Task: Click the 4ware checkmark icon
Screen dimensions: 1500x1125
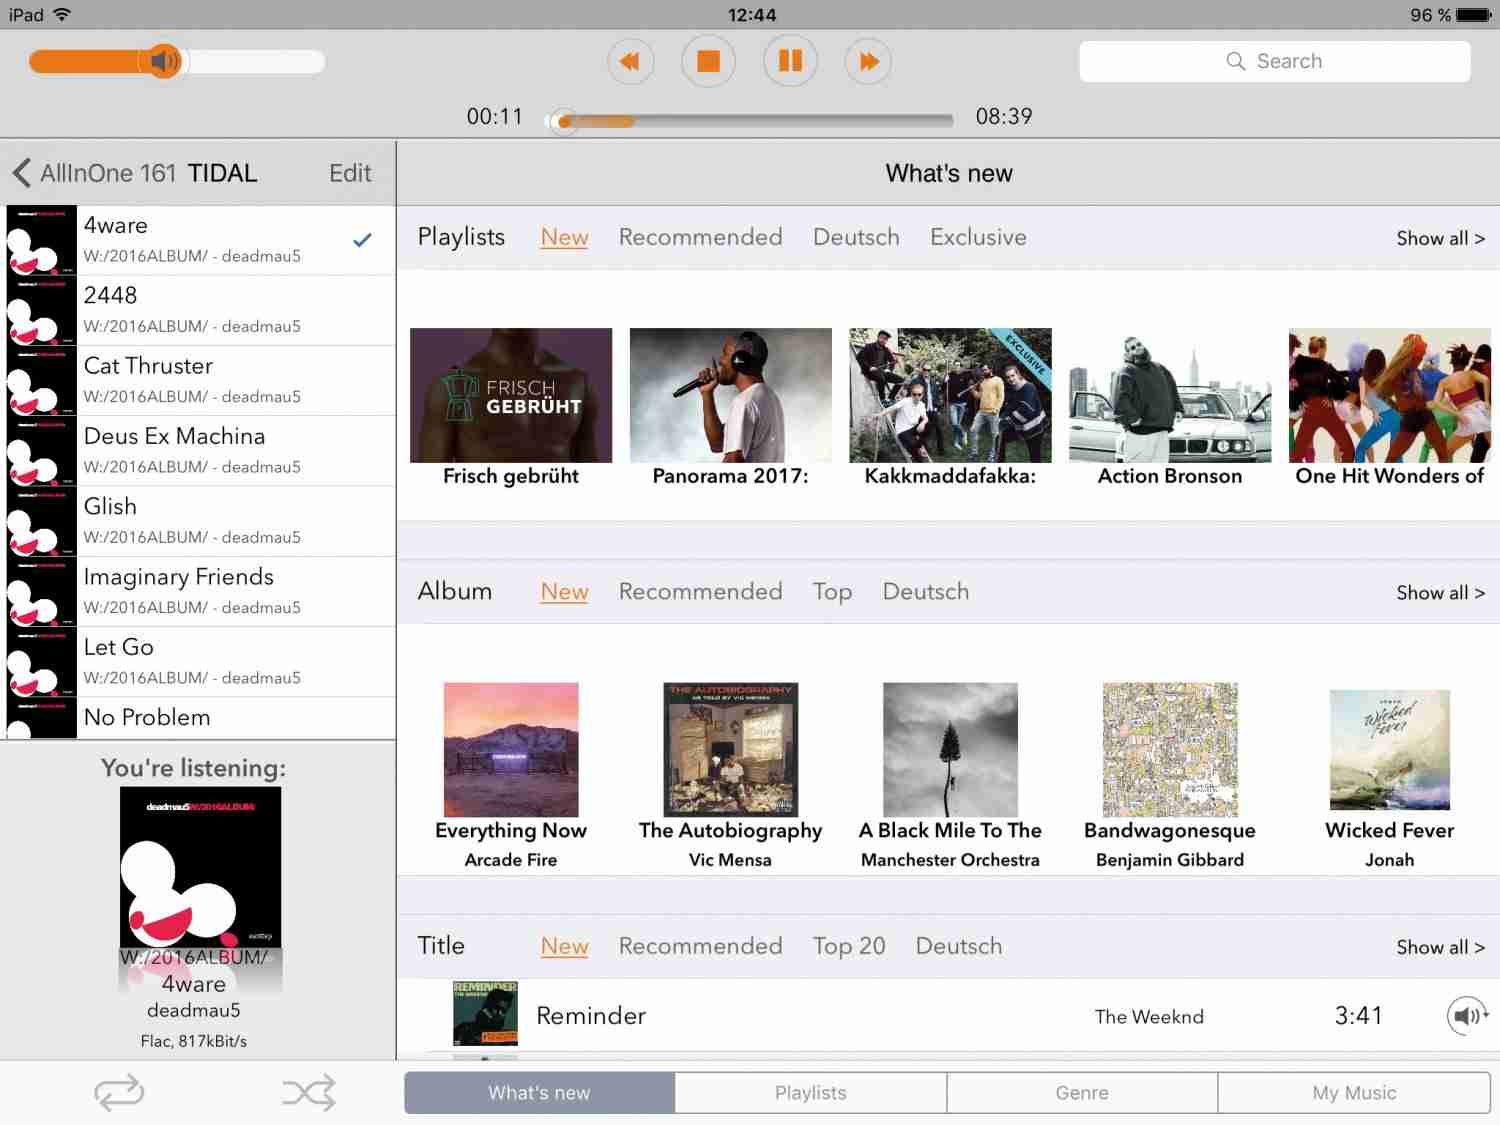Action: click(x=362, y=240)
